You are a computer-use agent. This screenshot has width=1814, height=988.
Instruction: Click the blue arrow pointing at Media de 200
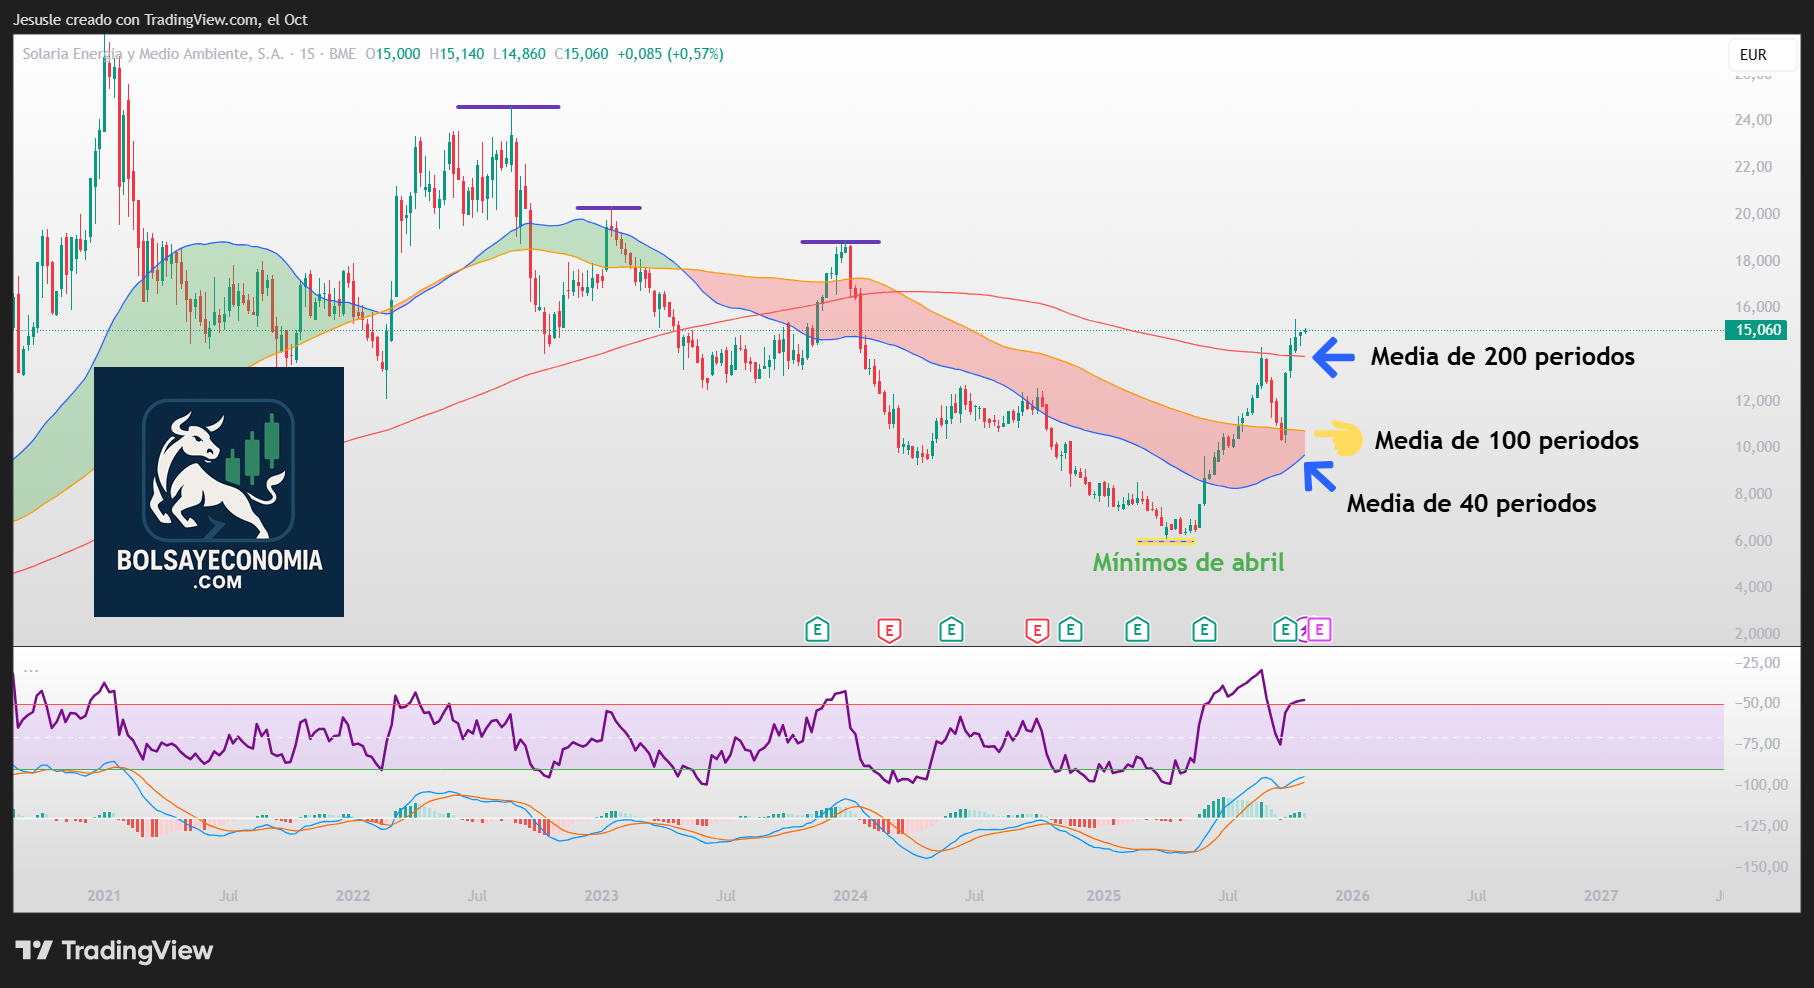point(1333,357)
